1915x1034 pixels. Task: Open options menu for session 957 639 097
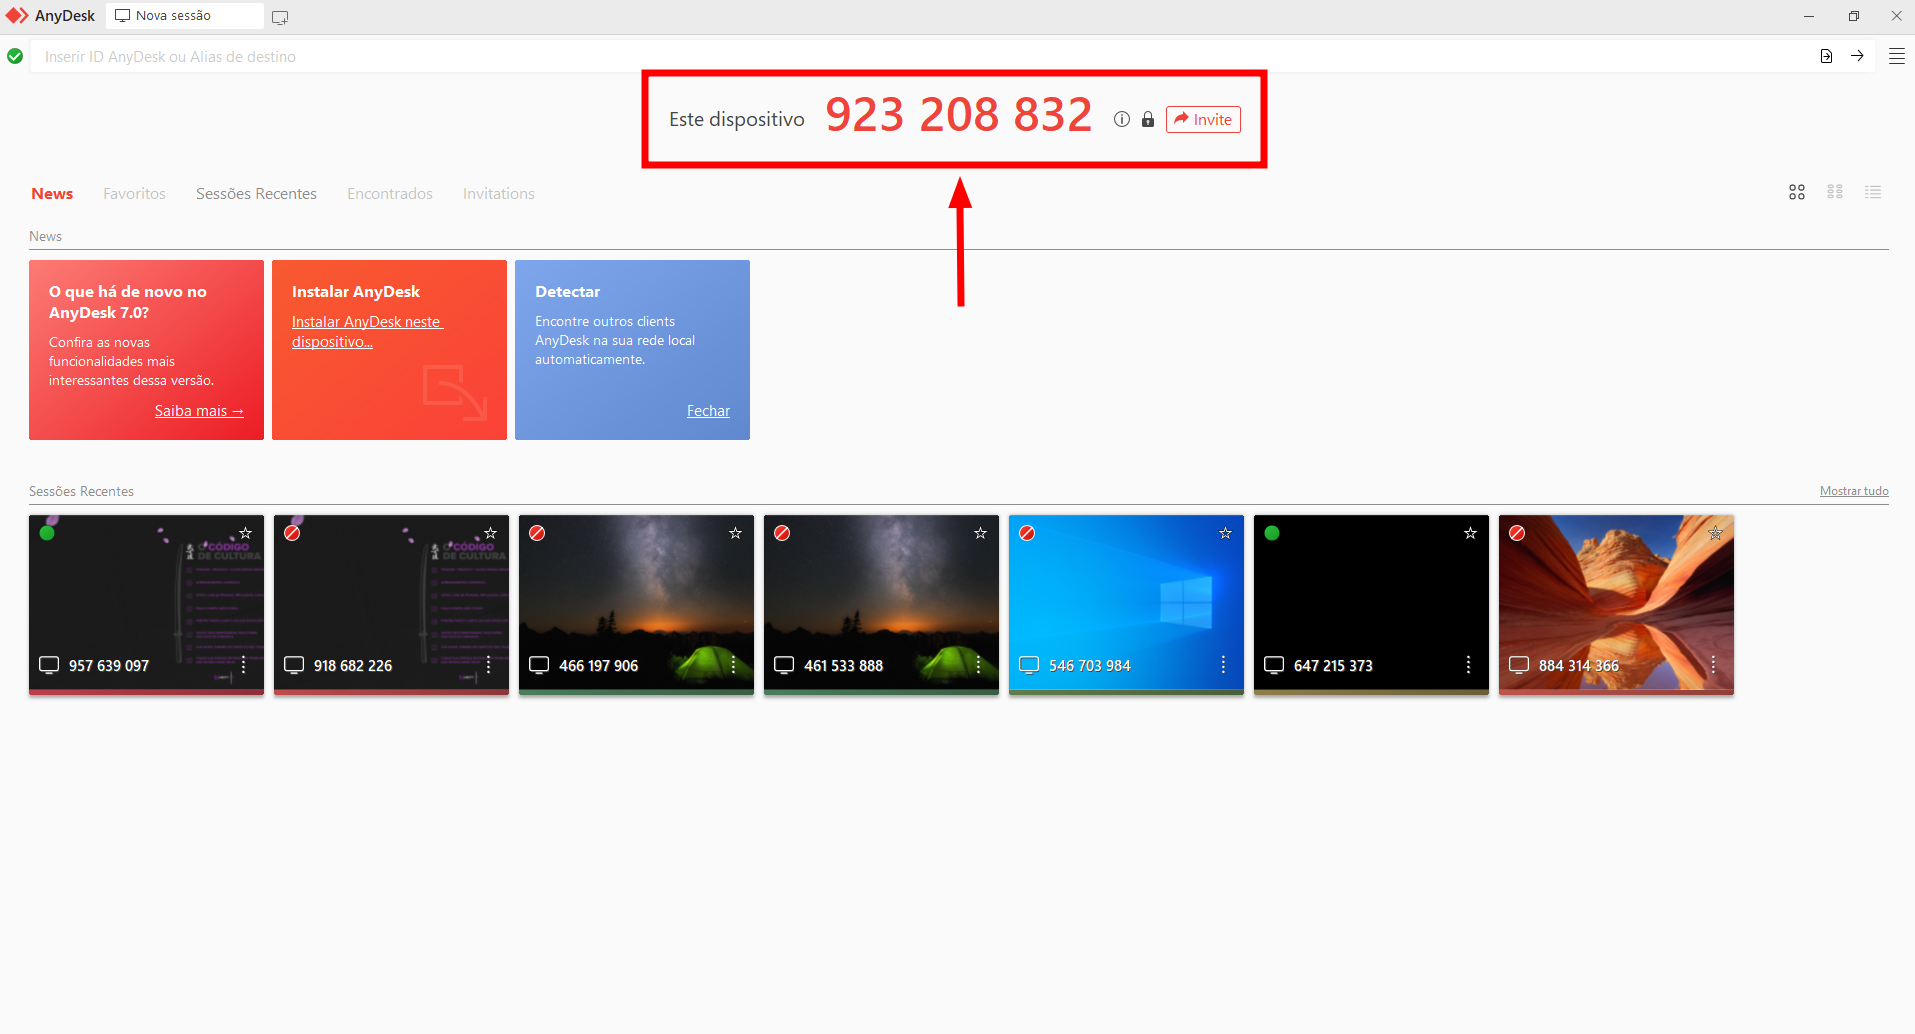coord(243,665)
